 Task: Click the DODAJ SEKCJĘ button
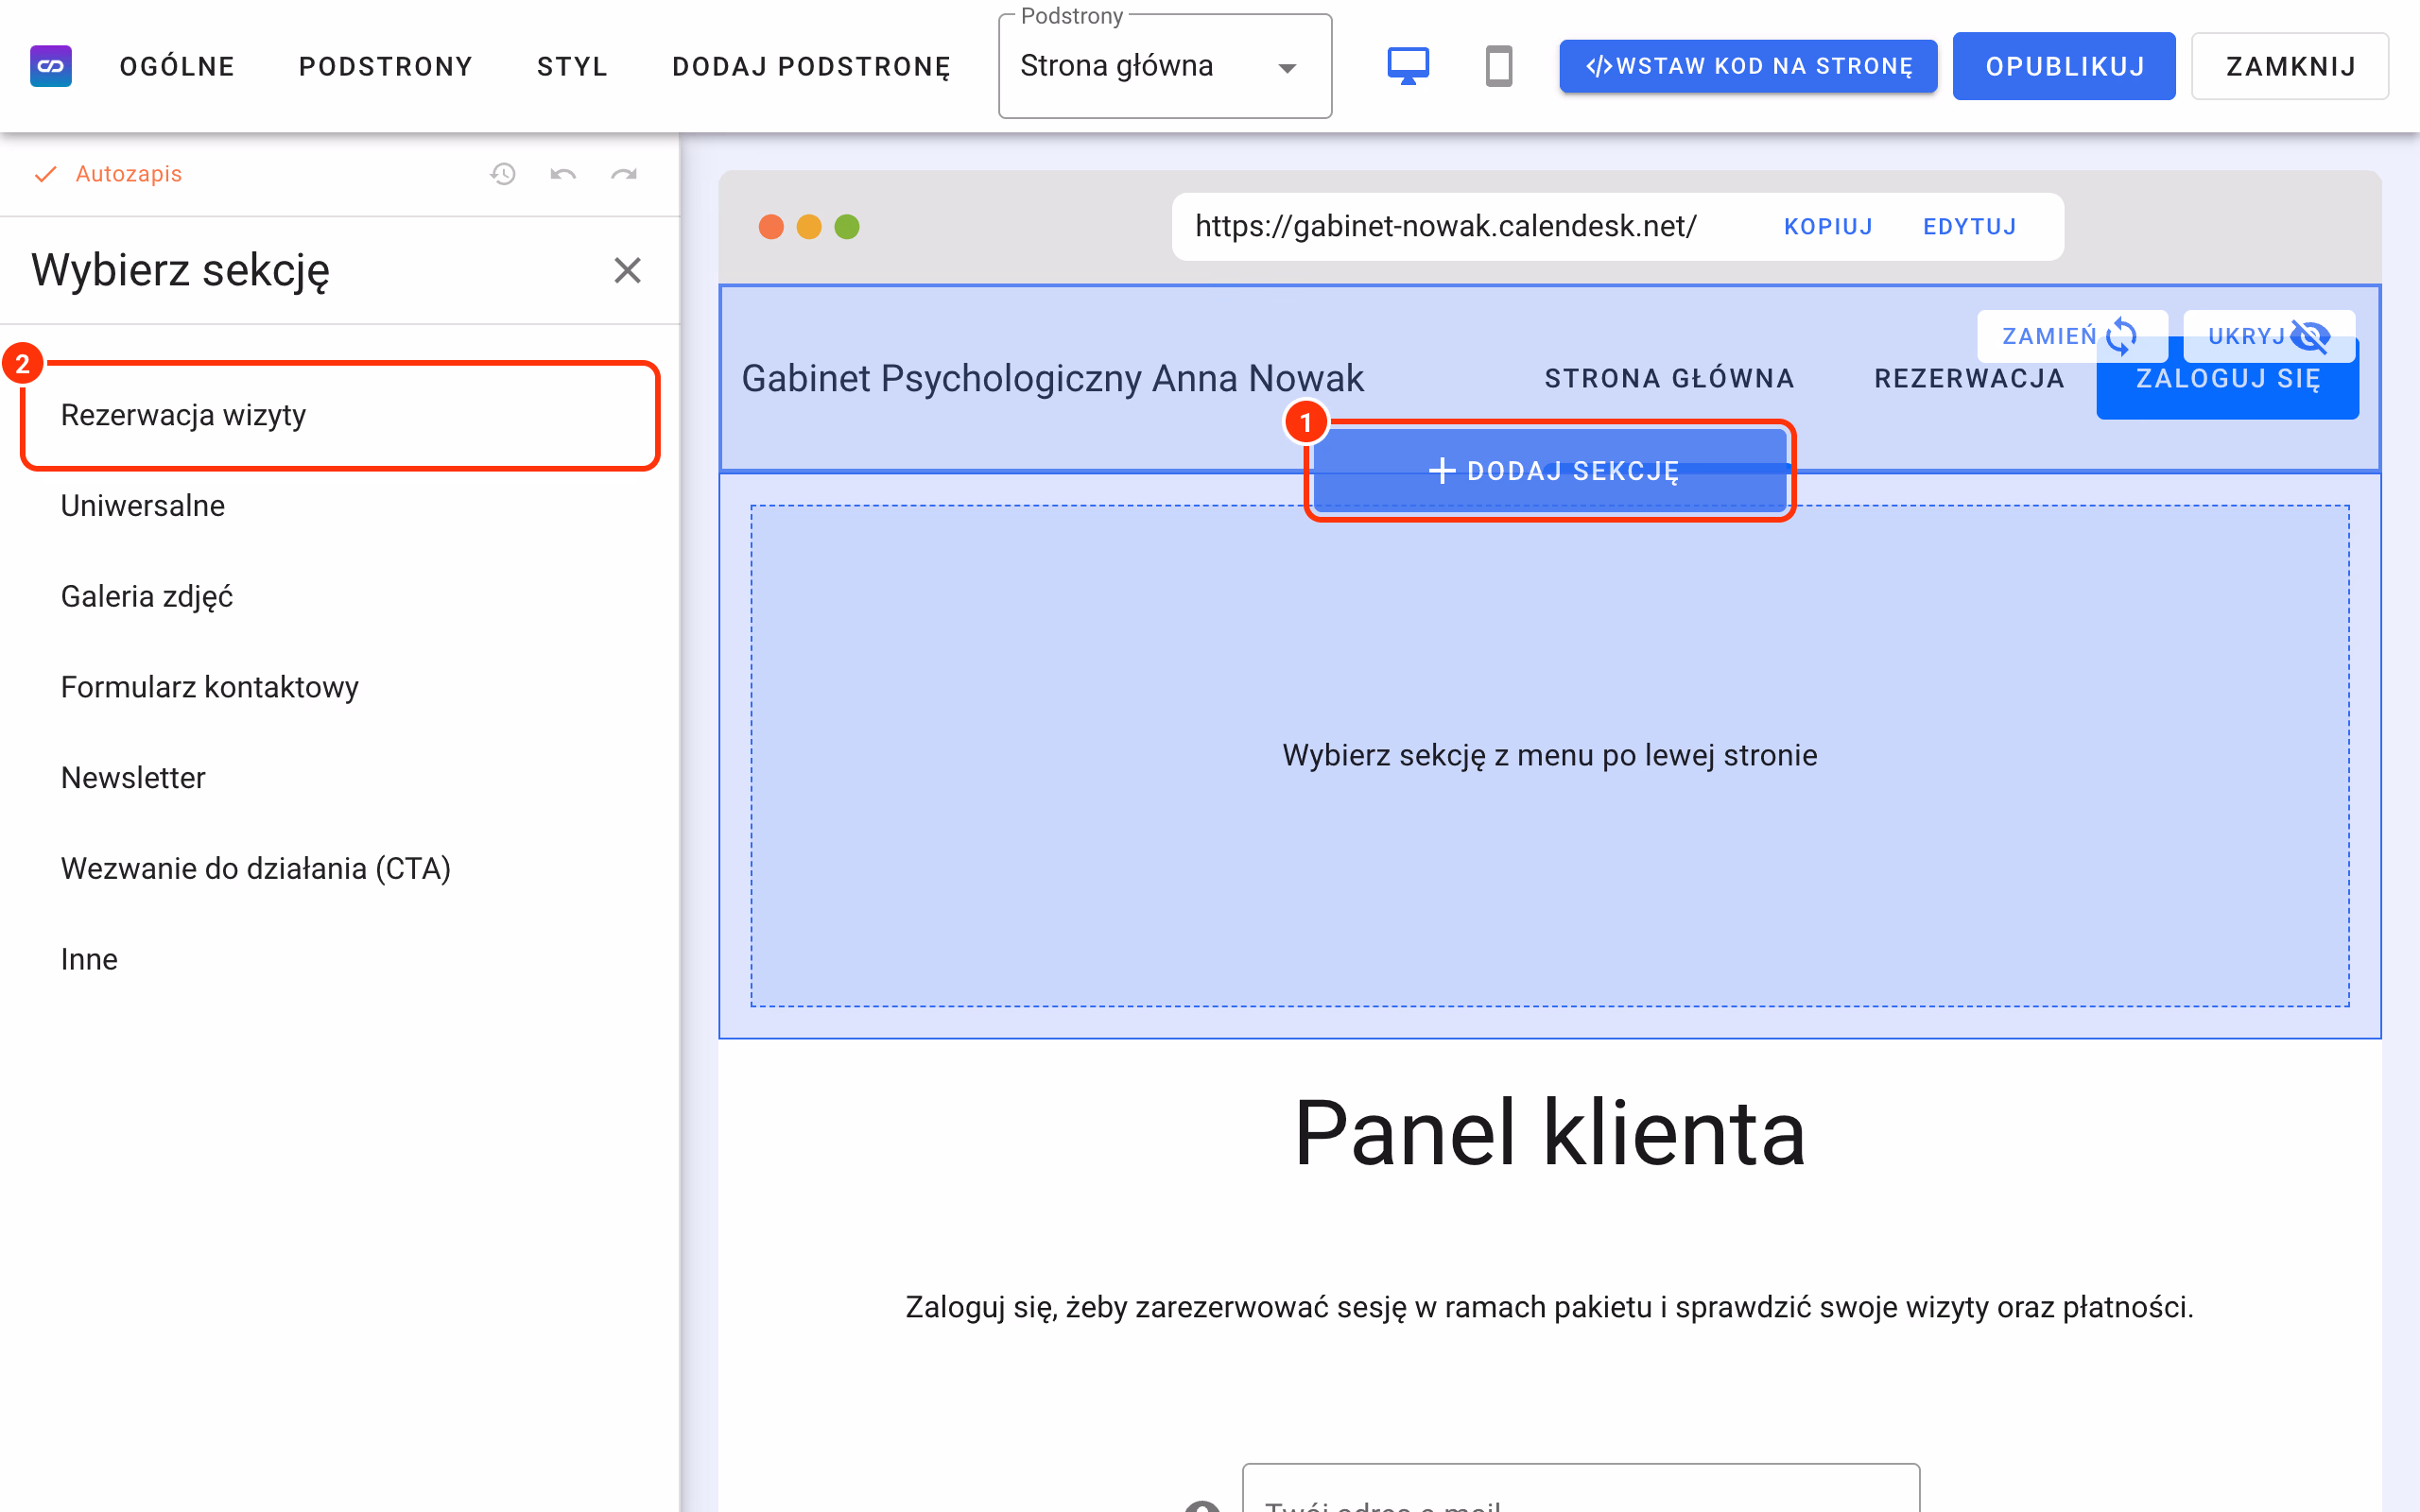(1550, 471)
